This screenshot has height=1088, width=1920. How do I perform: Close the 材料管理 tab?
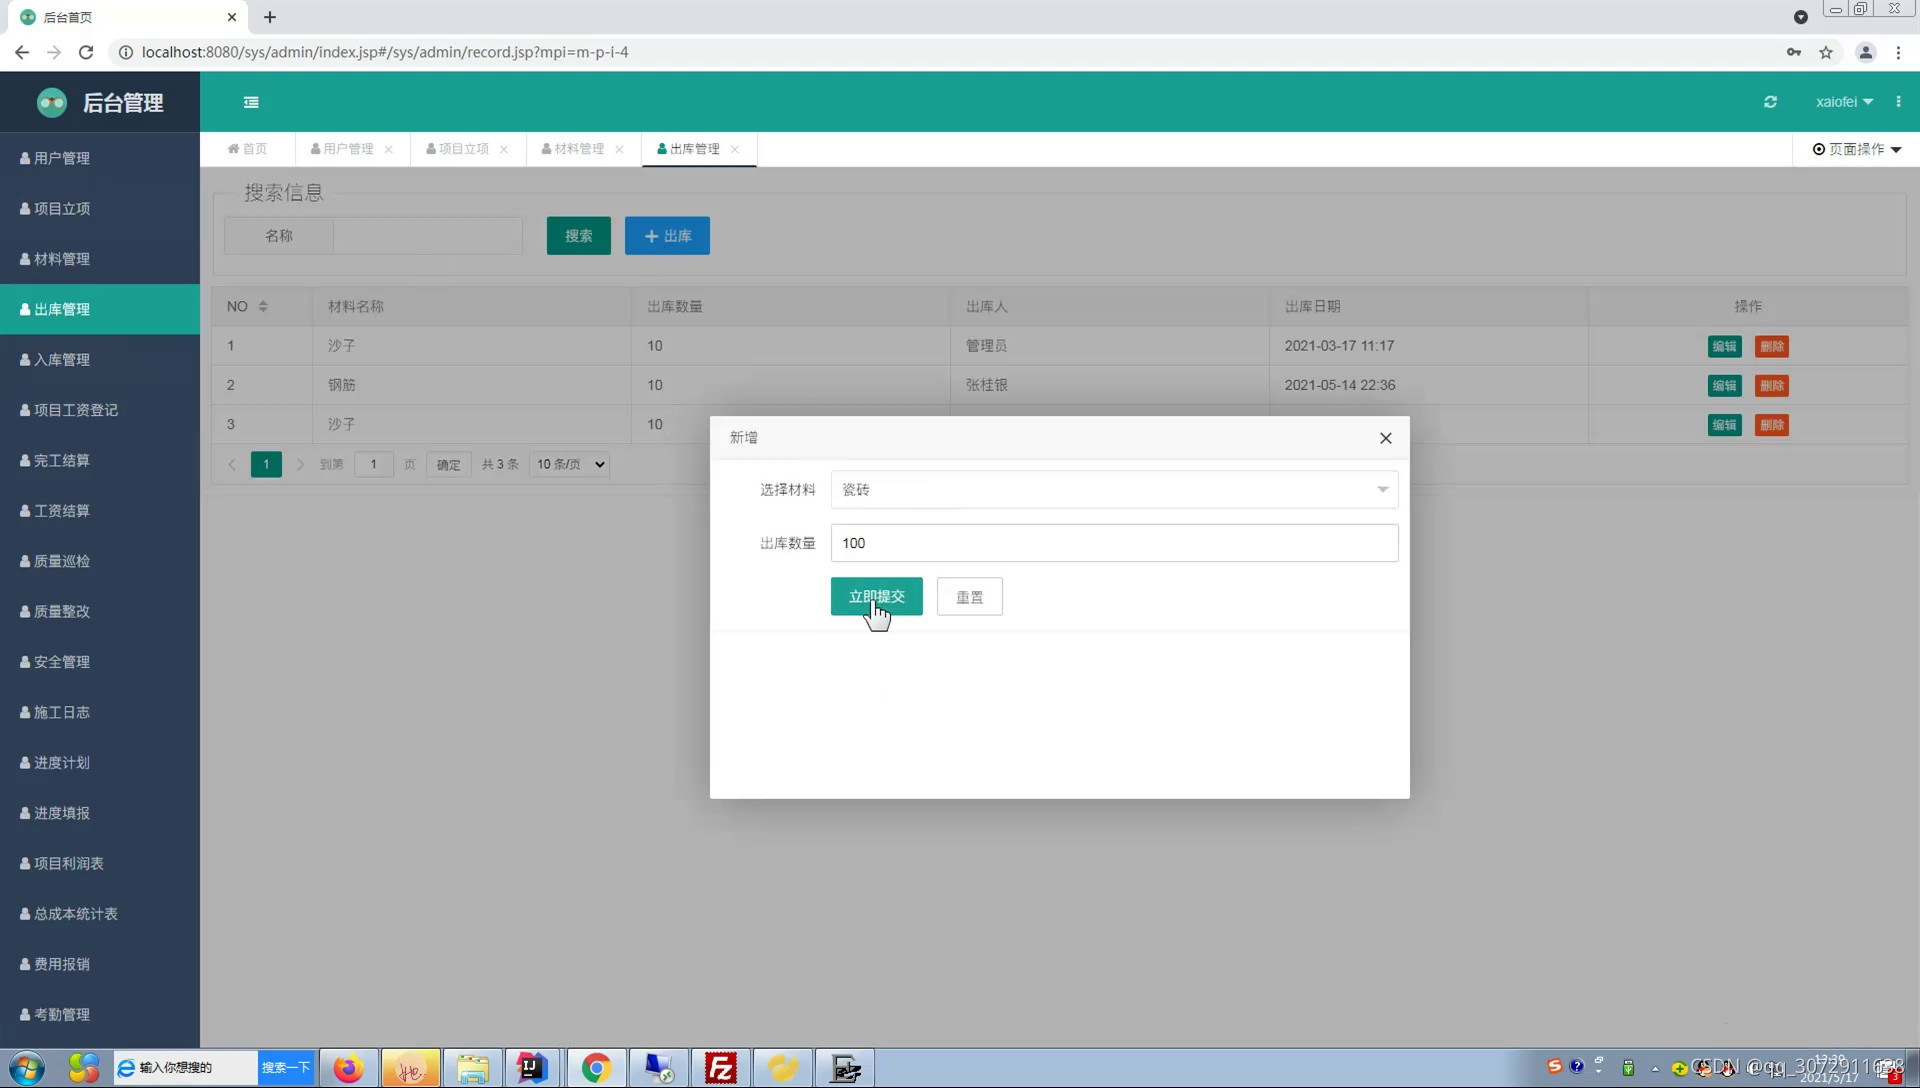620,149
